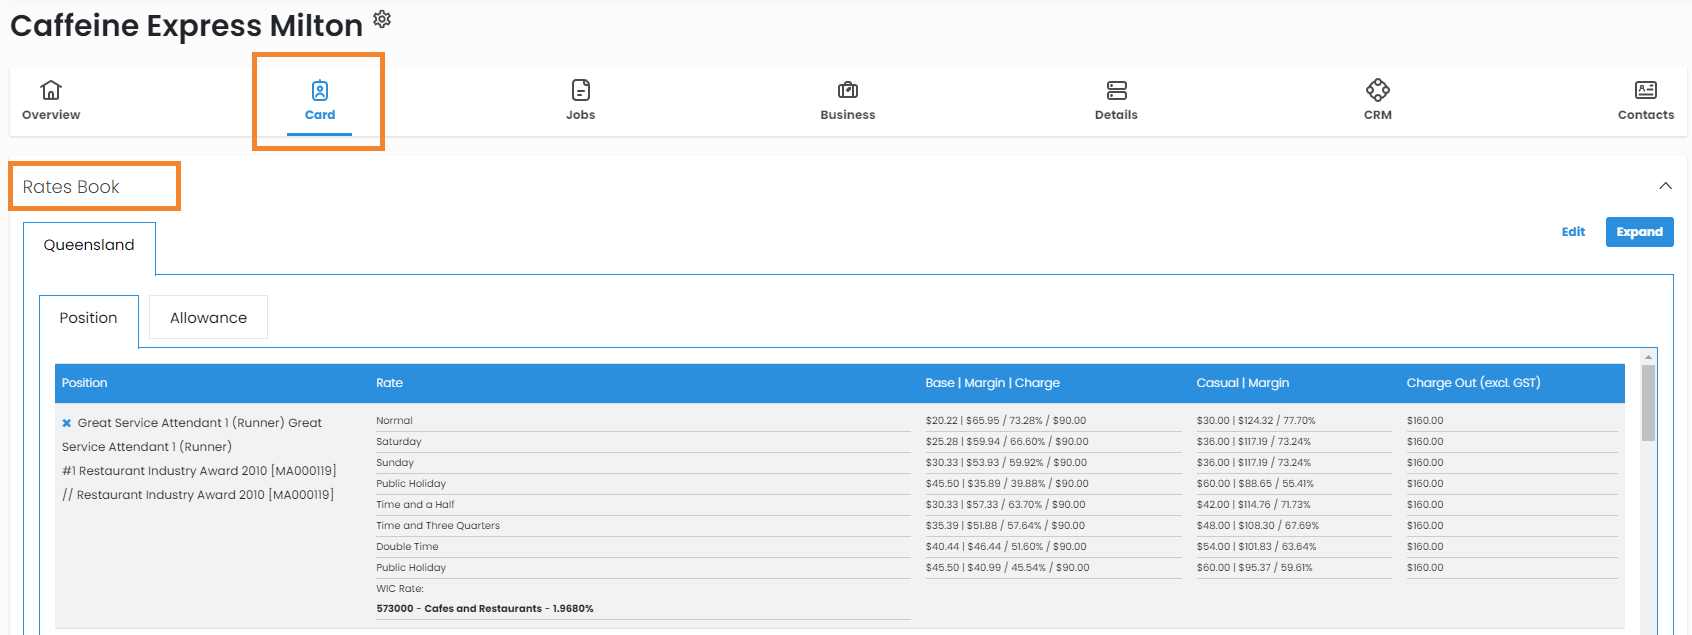Click the Base | Margin | Charge column header
Screen dimensions: 1692x635
(x=992, y=383)
